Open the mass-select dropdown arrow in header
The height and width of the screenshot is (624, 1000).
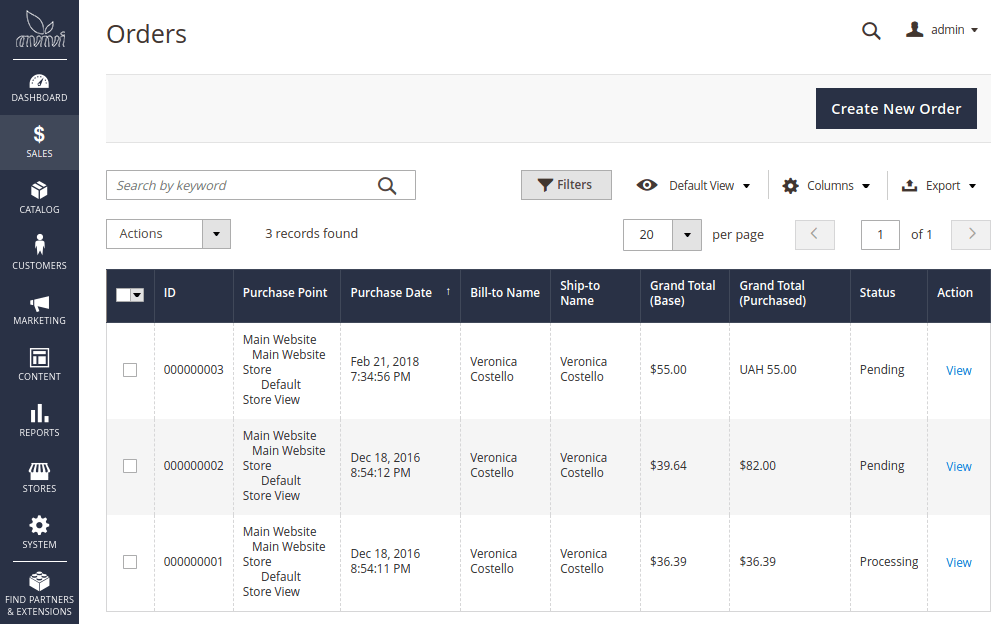[x=137, y=294]
